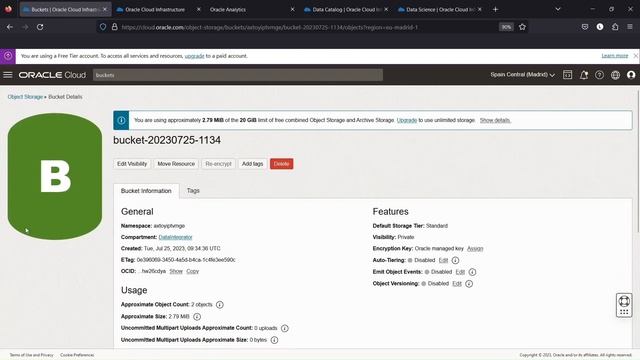Click the red Delete button
The height and width of the screenshot is (360, 640).
pos(281,164)
